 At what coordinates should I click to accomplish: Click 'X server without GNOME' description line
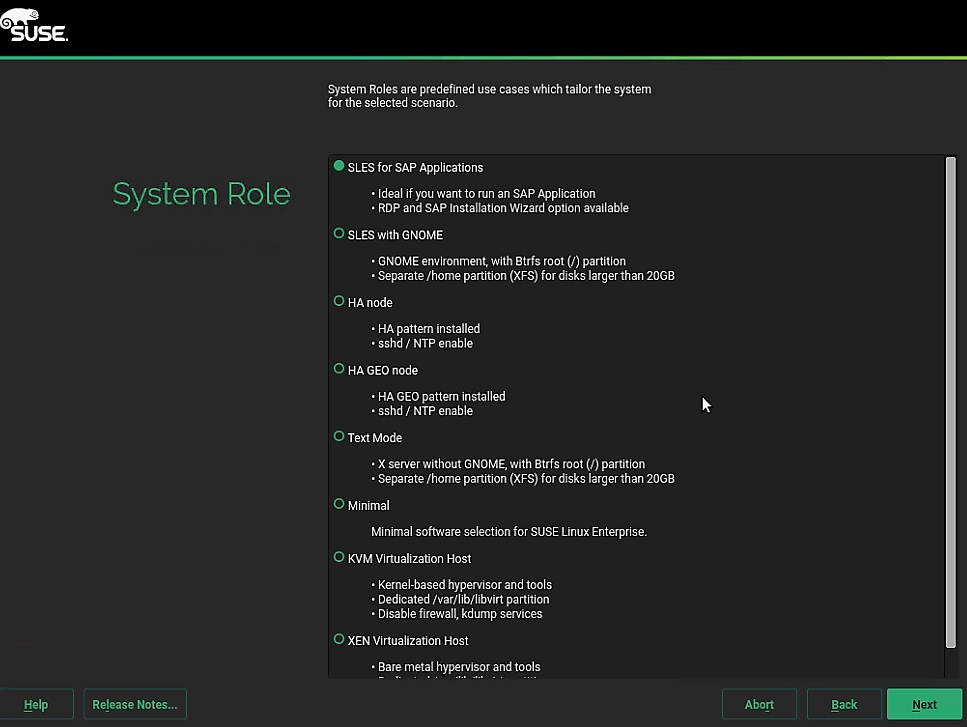(511, 464)
